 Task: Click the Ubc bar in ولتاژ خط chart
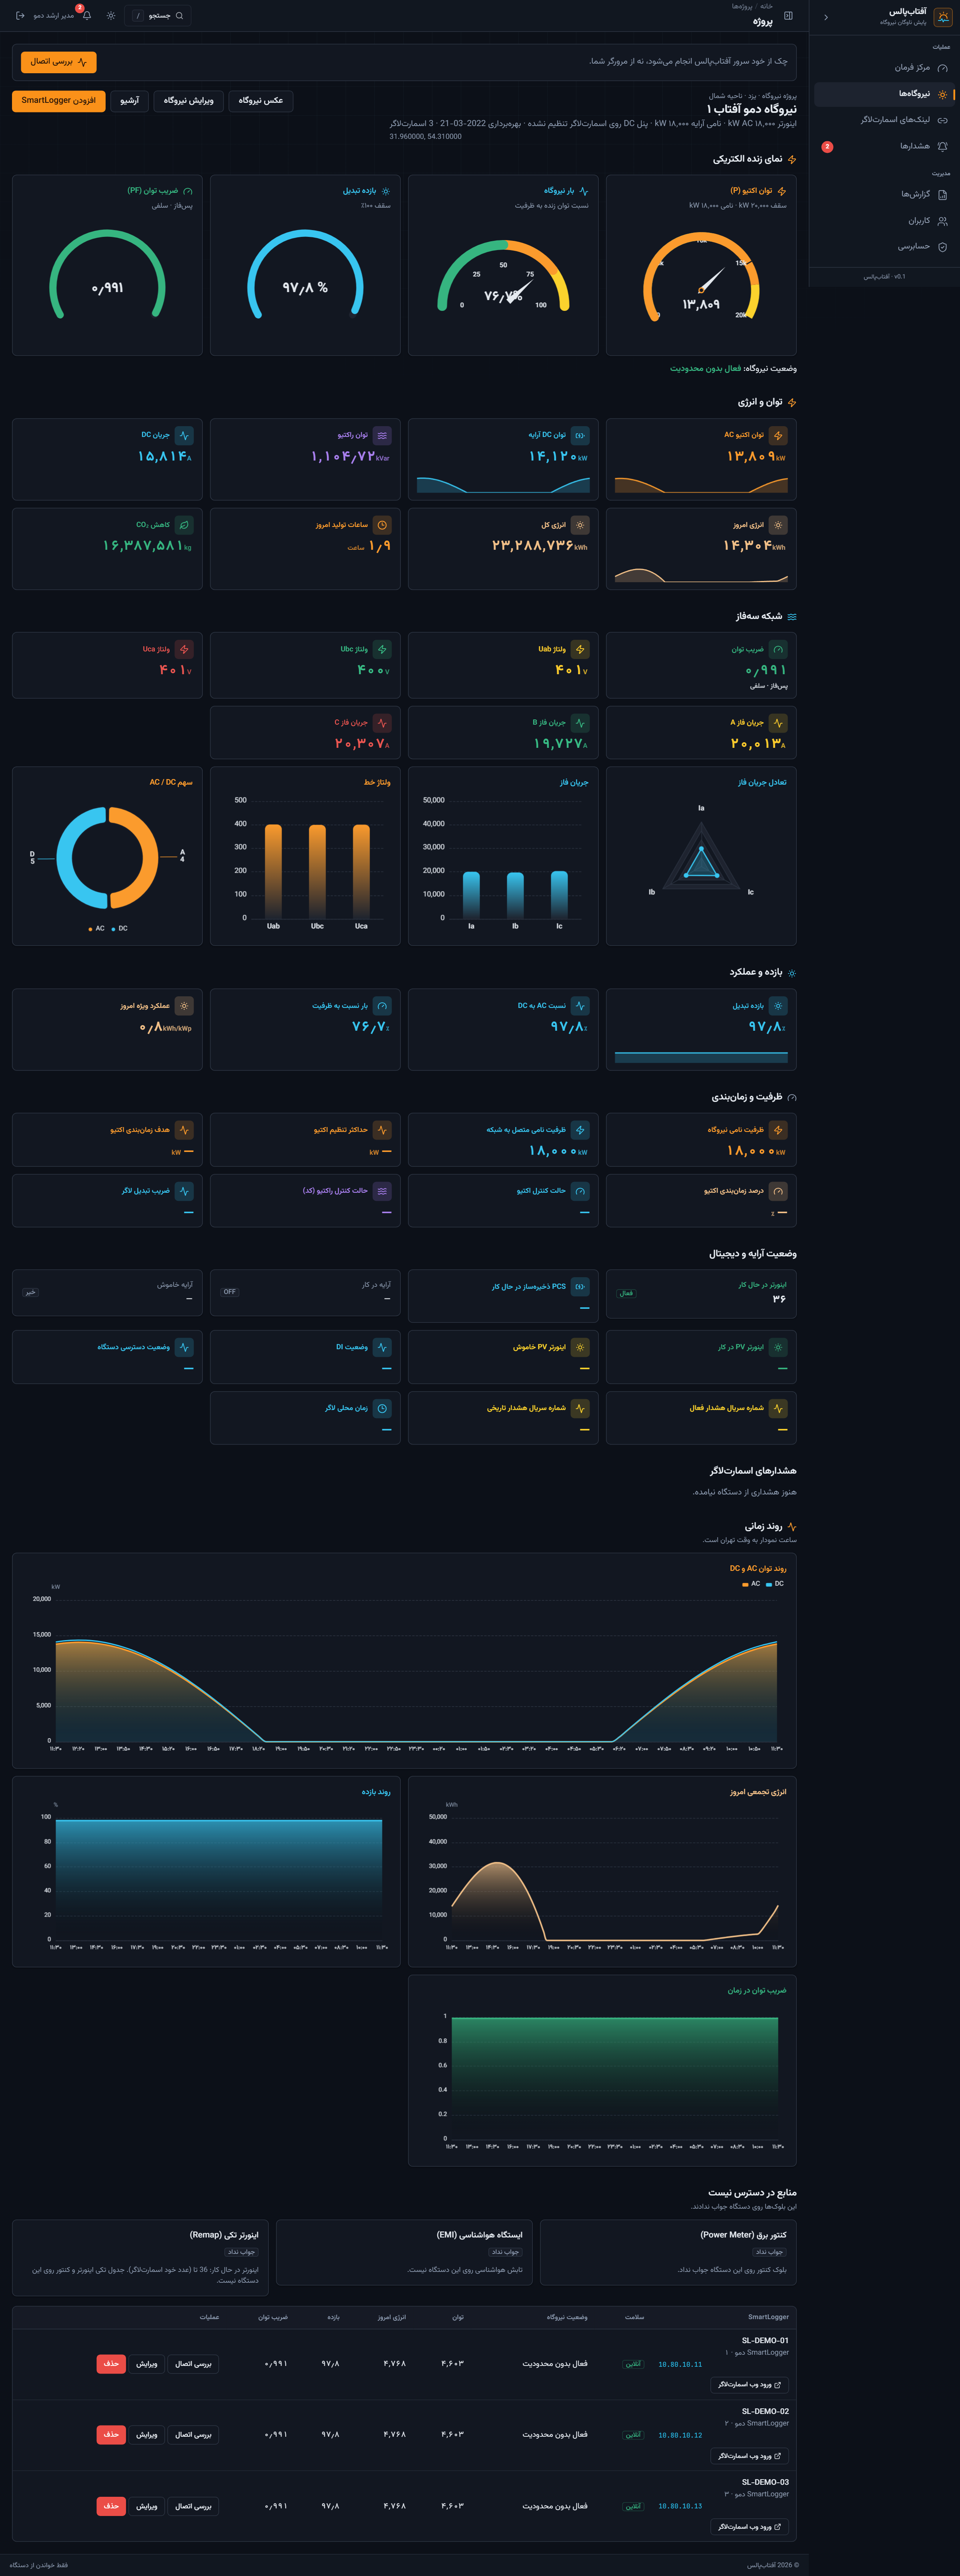click(317, 871)
